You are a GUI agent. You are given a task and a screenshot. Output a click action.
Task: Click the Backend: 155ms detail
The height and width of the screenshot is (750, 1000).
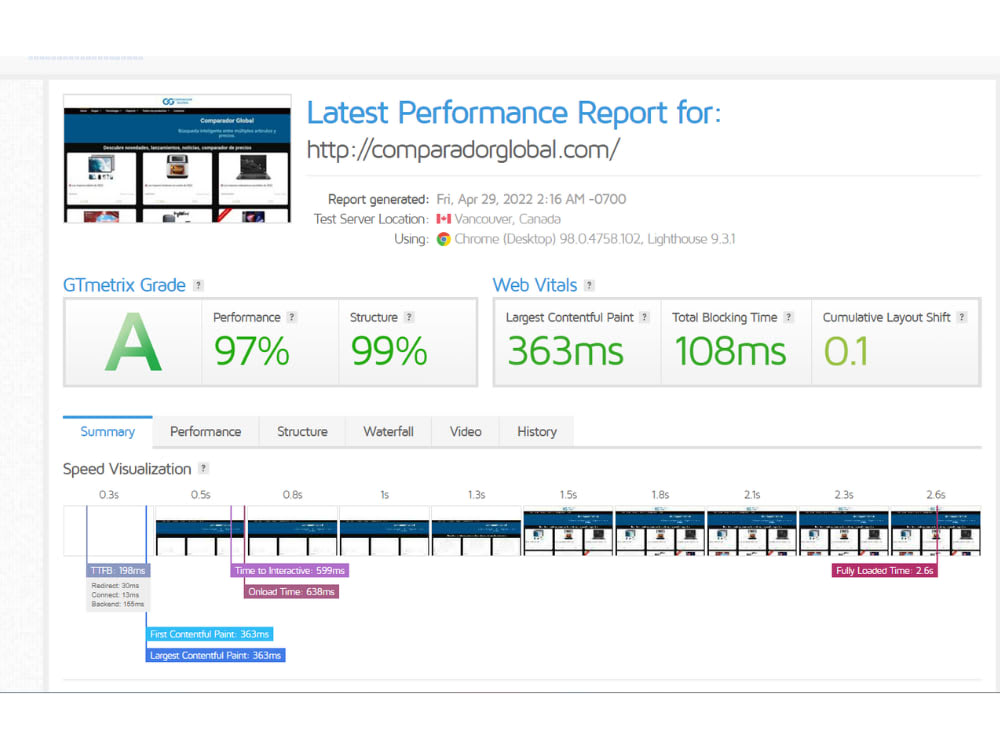coord(117,604)
